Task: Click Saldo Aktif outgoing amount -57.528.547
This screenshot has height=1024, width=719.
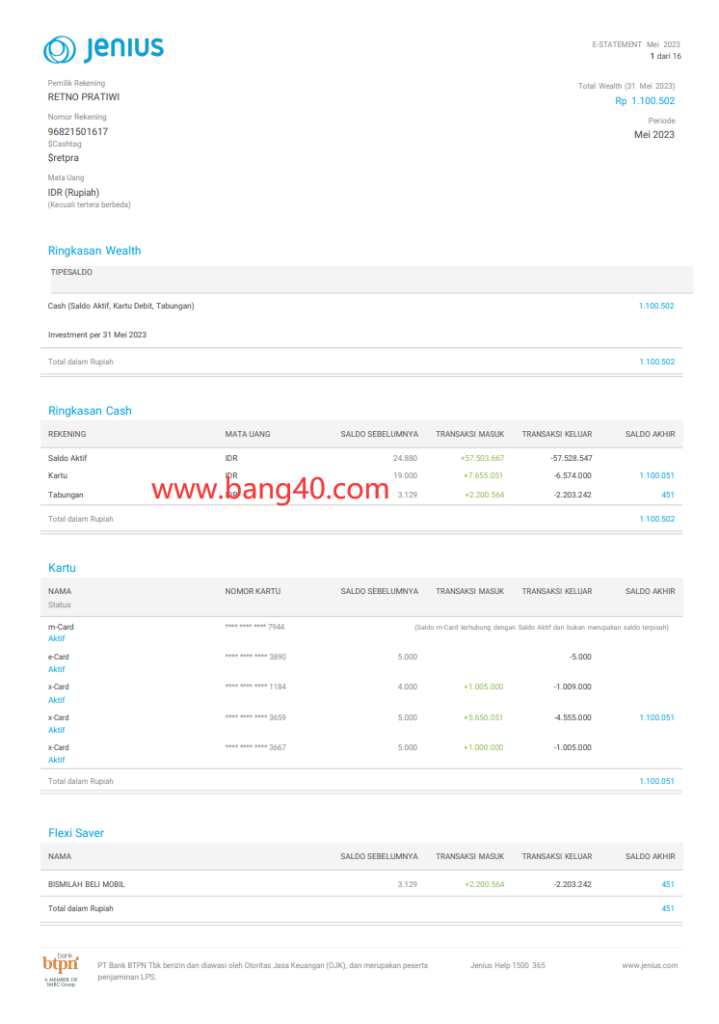Action: pos(571,458)
